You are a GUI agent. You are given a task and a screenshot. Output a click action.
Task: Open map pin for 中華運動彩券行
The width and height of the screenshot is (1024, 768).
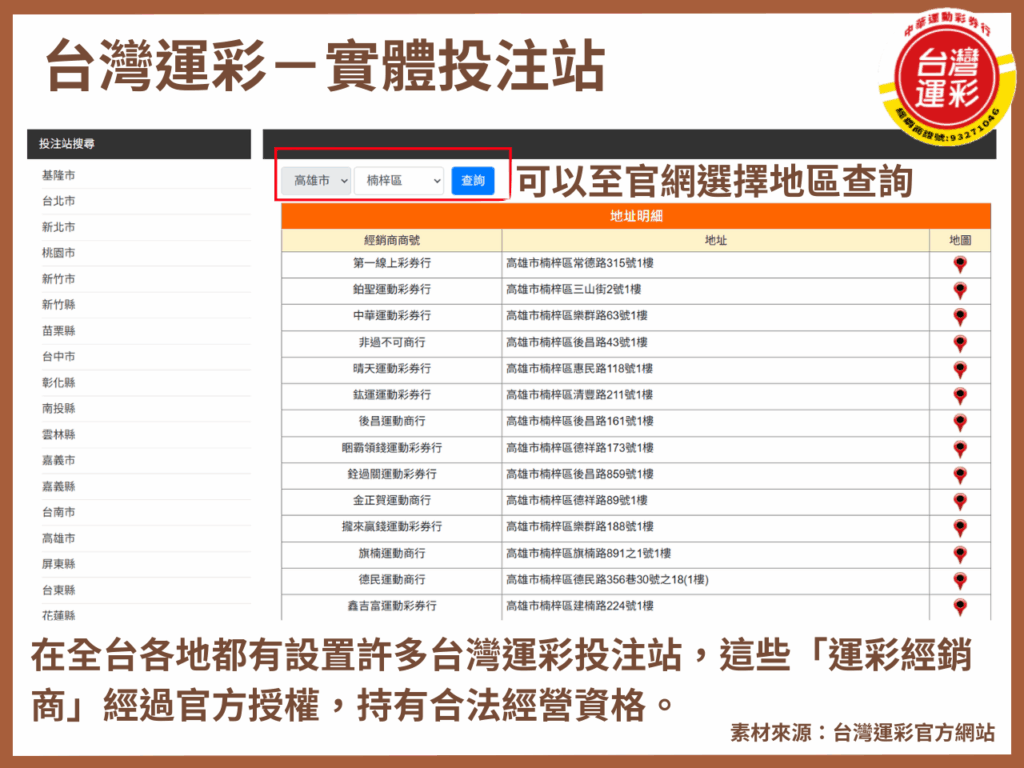pos(959,317)
